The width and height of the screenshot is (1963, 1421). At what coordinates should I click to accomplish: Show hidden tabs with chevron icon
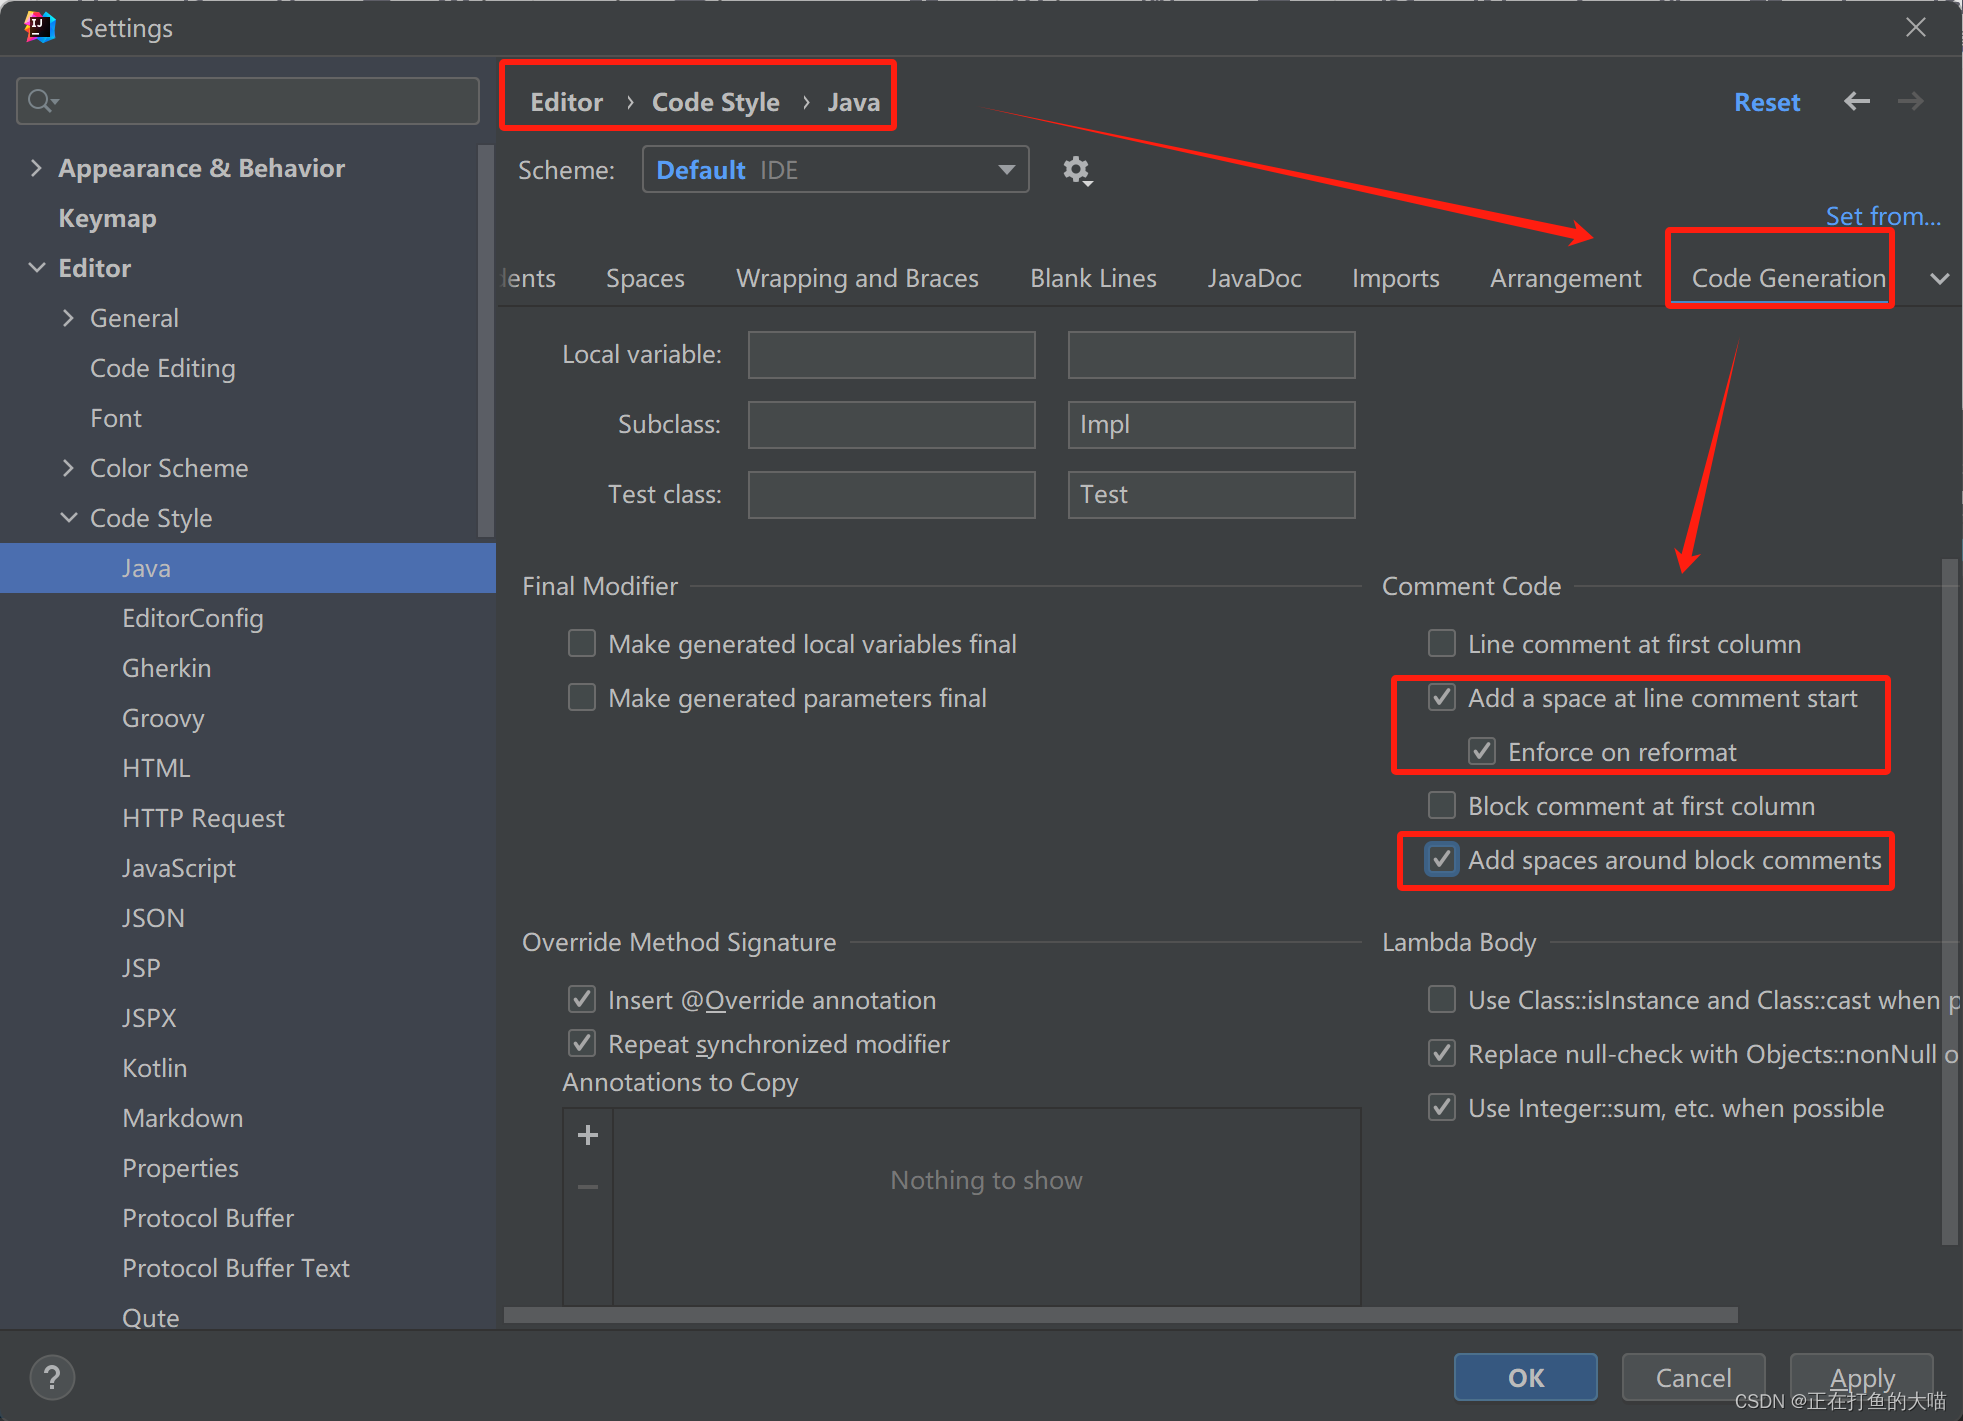[1939, 279]
